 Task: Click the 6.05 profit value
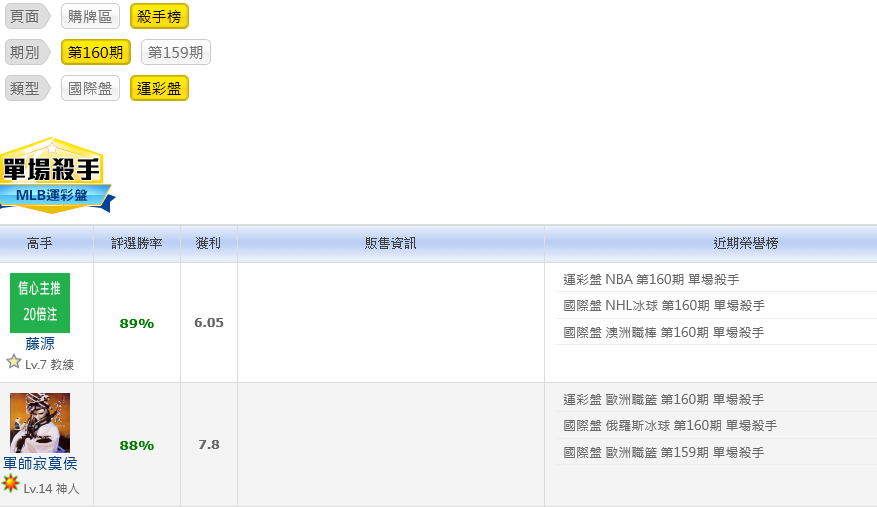(209, 322)
